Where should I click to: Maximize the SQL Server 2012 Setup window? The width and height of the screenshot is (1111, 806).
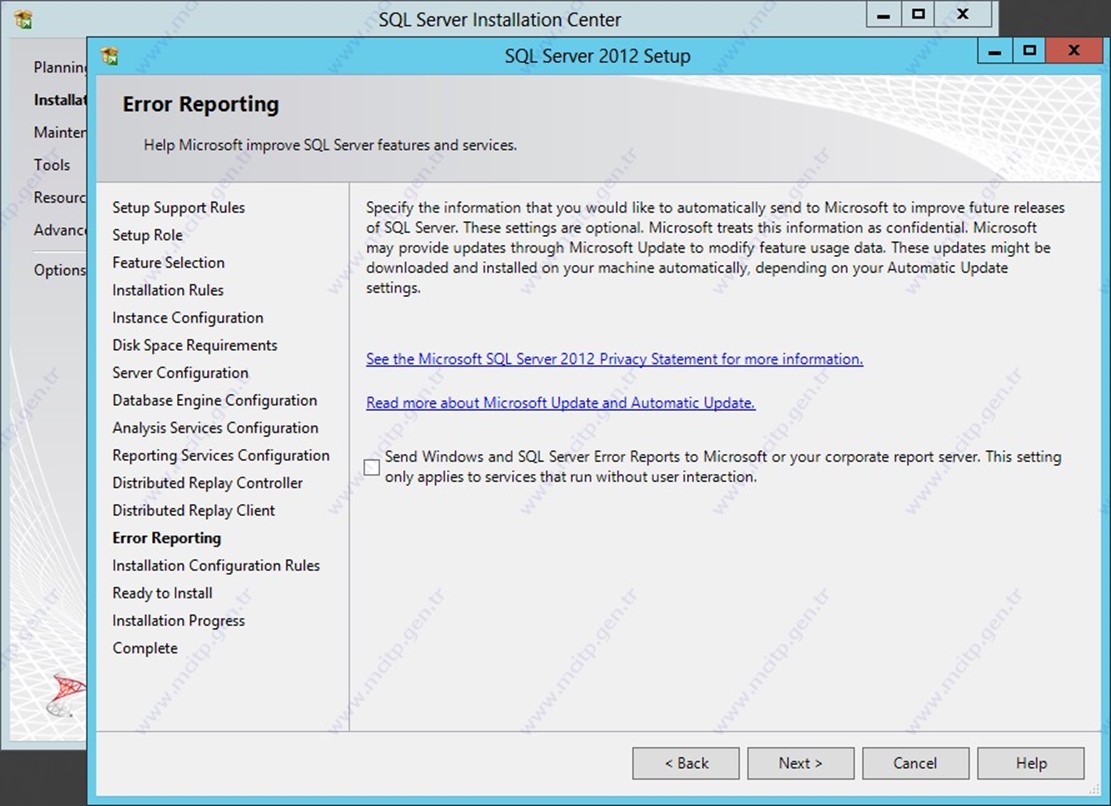tap(1030, 51)
